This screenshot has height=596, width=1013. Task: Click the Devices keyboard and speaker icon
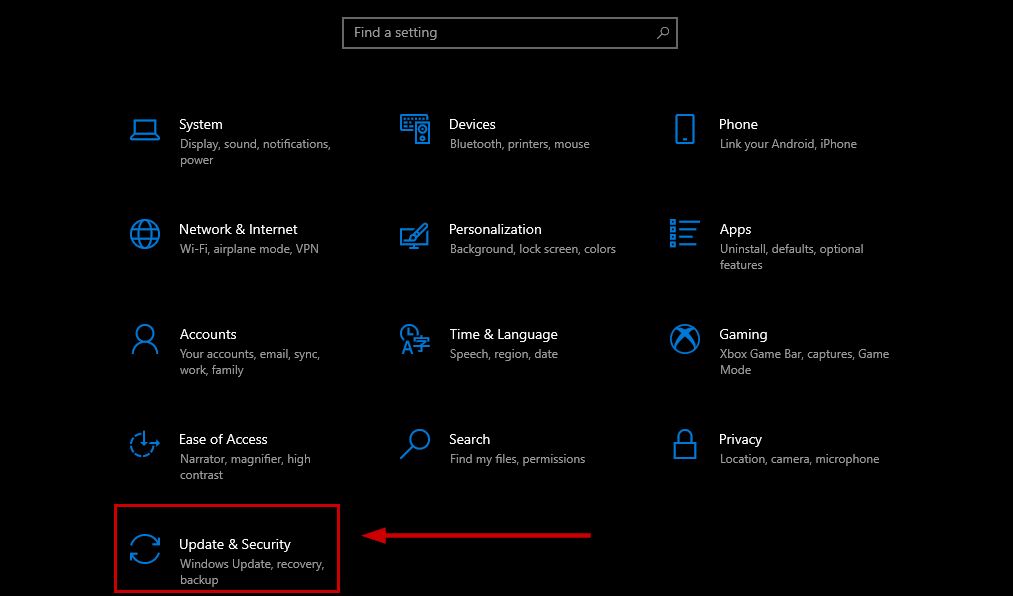click(415, 129)
